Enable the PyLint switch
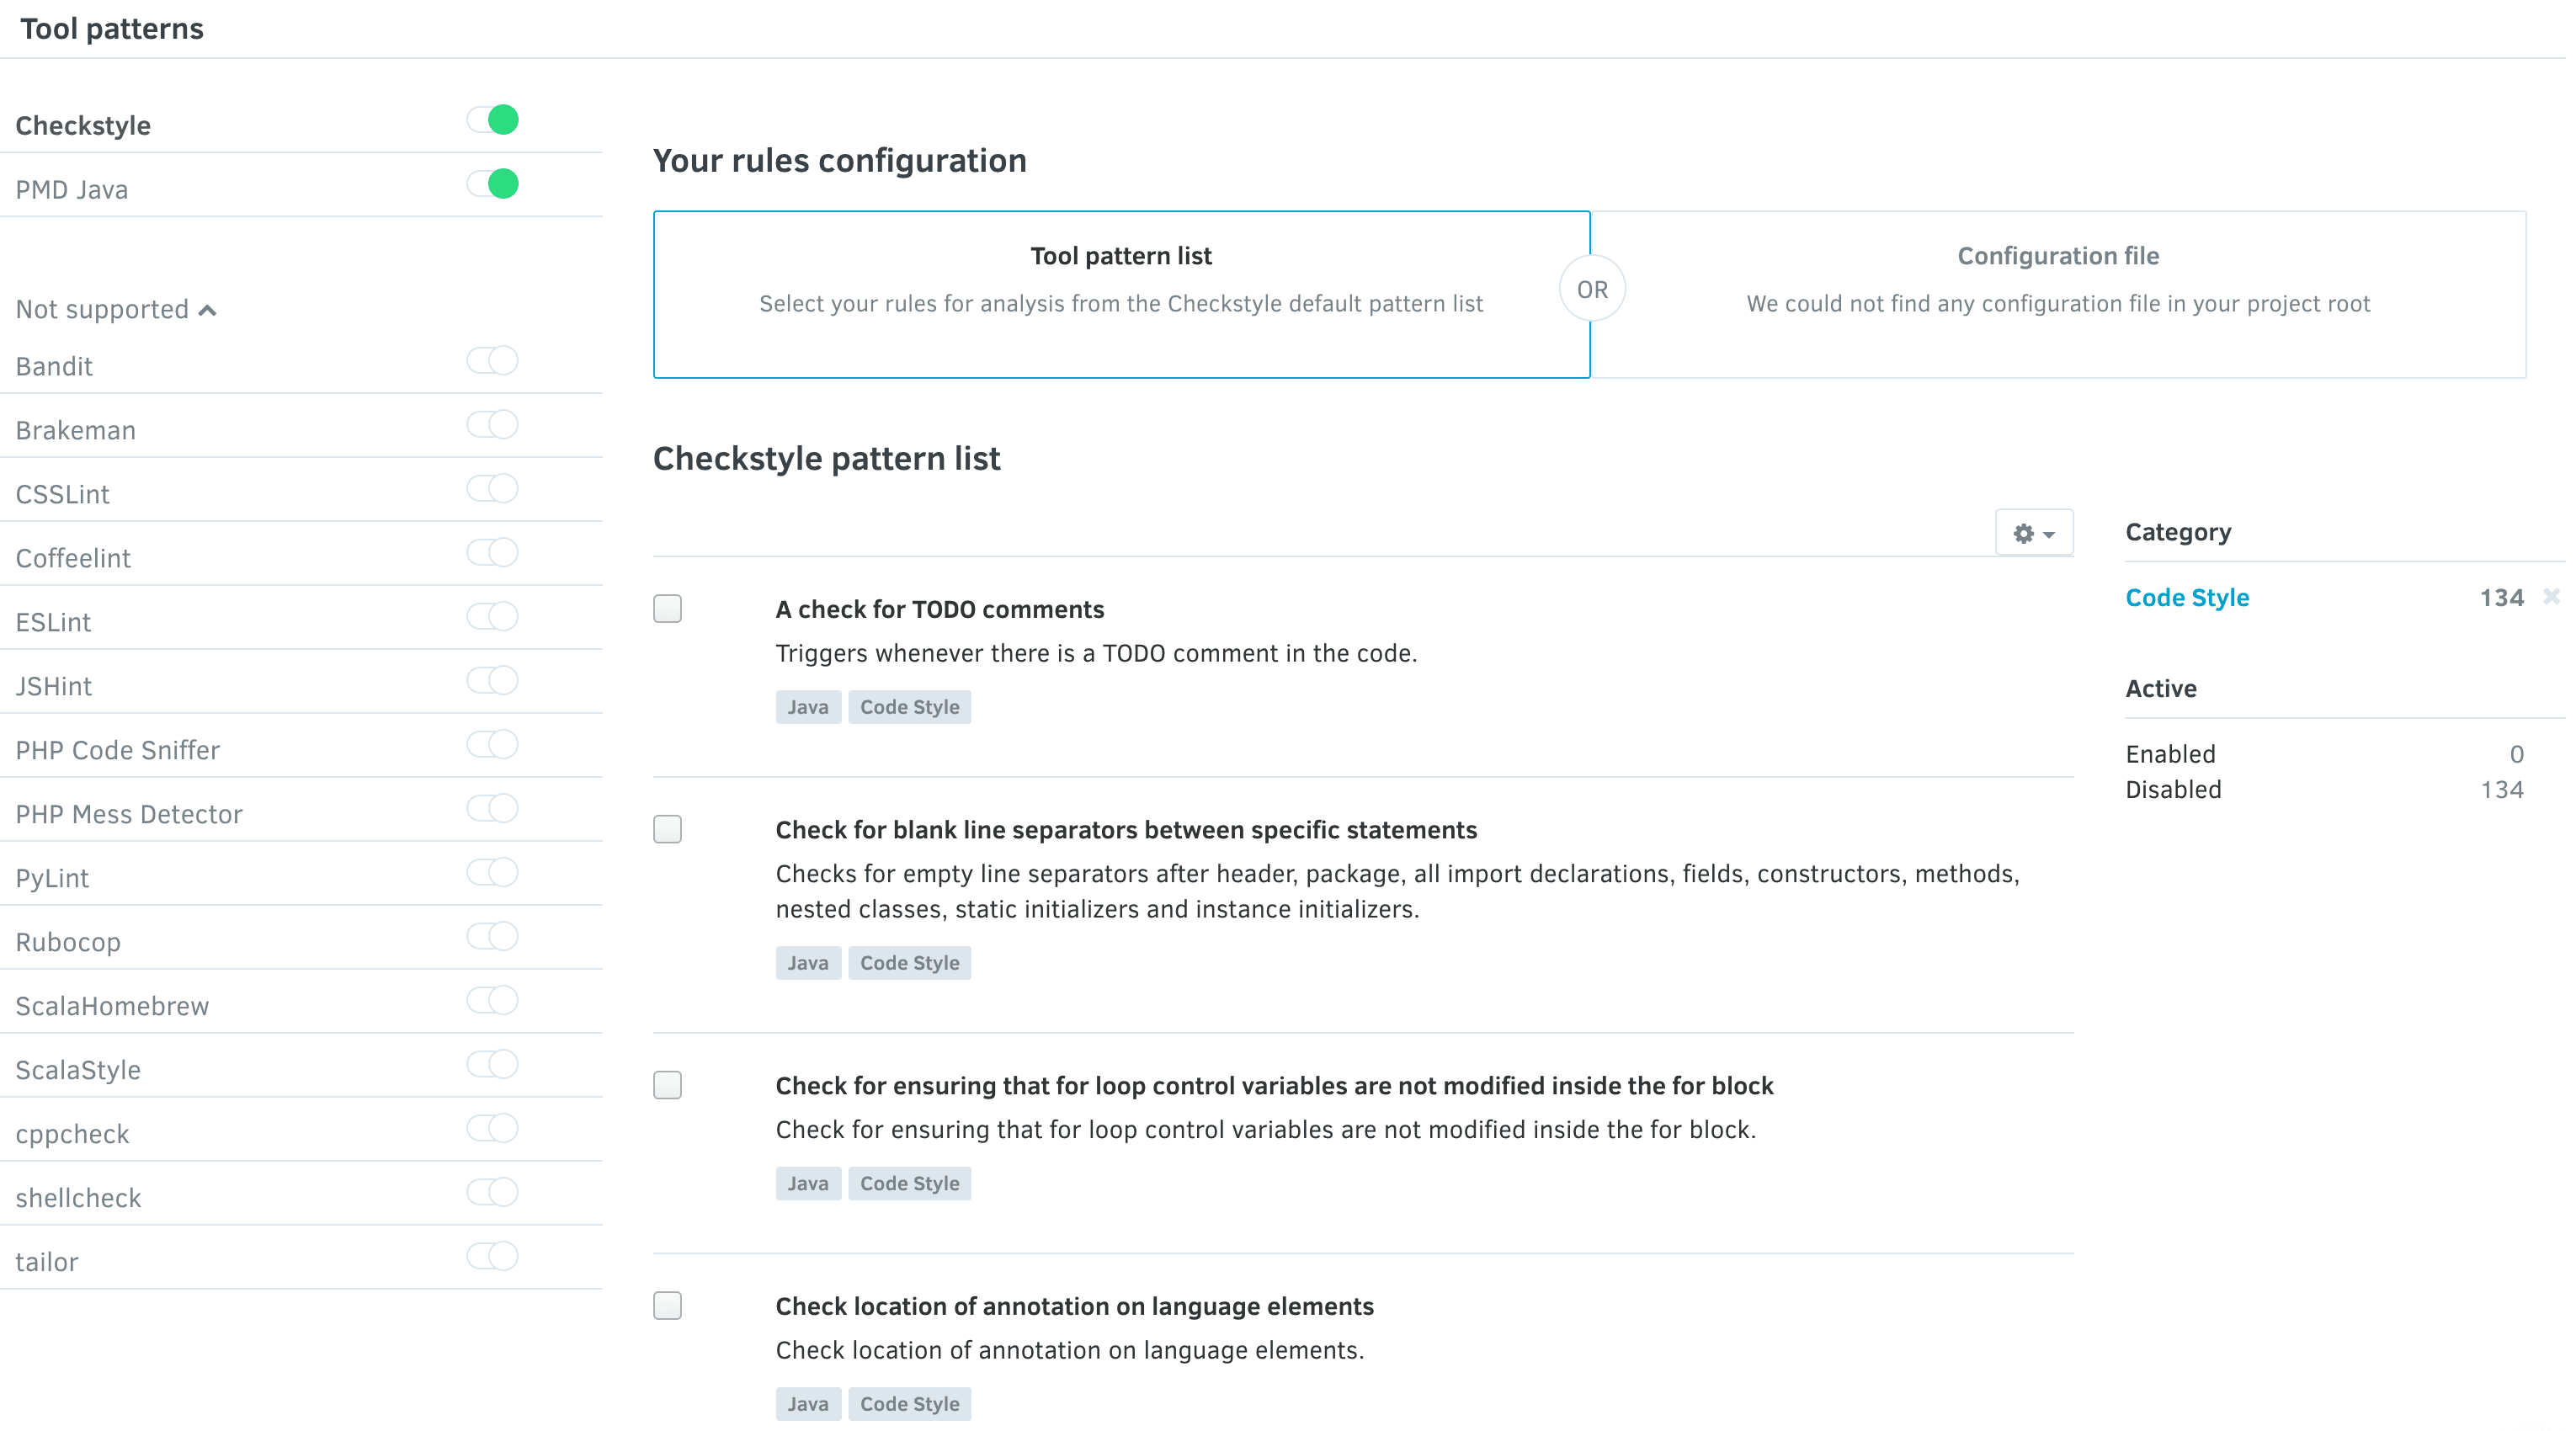Image resolution: width=2576 pixels, height=1431 pixels. [492, 872]
